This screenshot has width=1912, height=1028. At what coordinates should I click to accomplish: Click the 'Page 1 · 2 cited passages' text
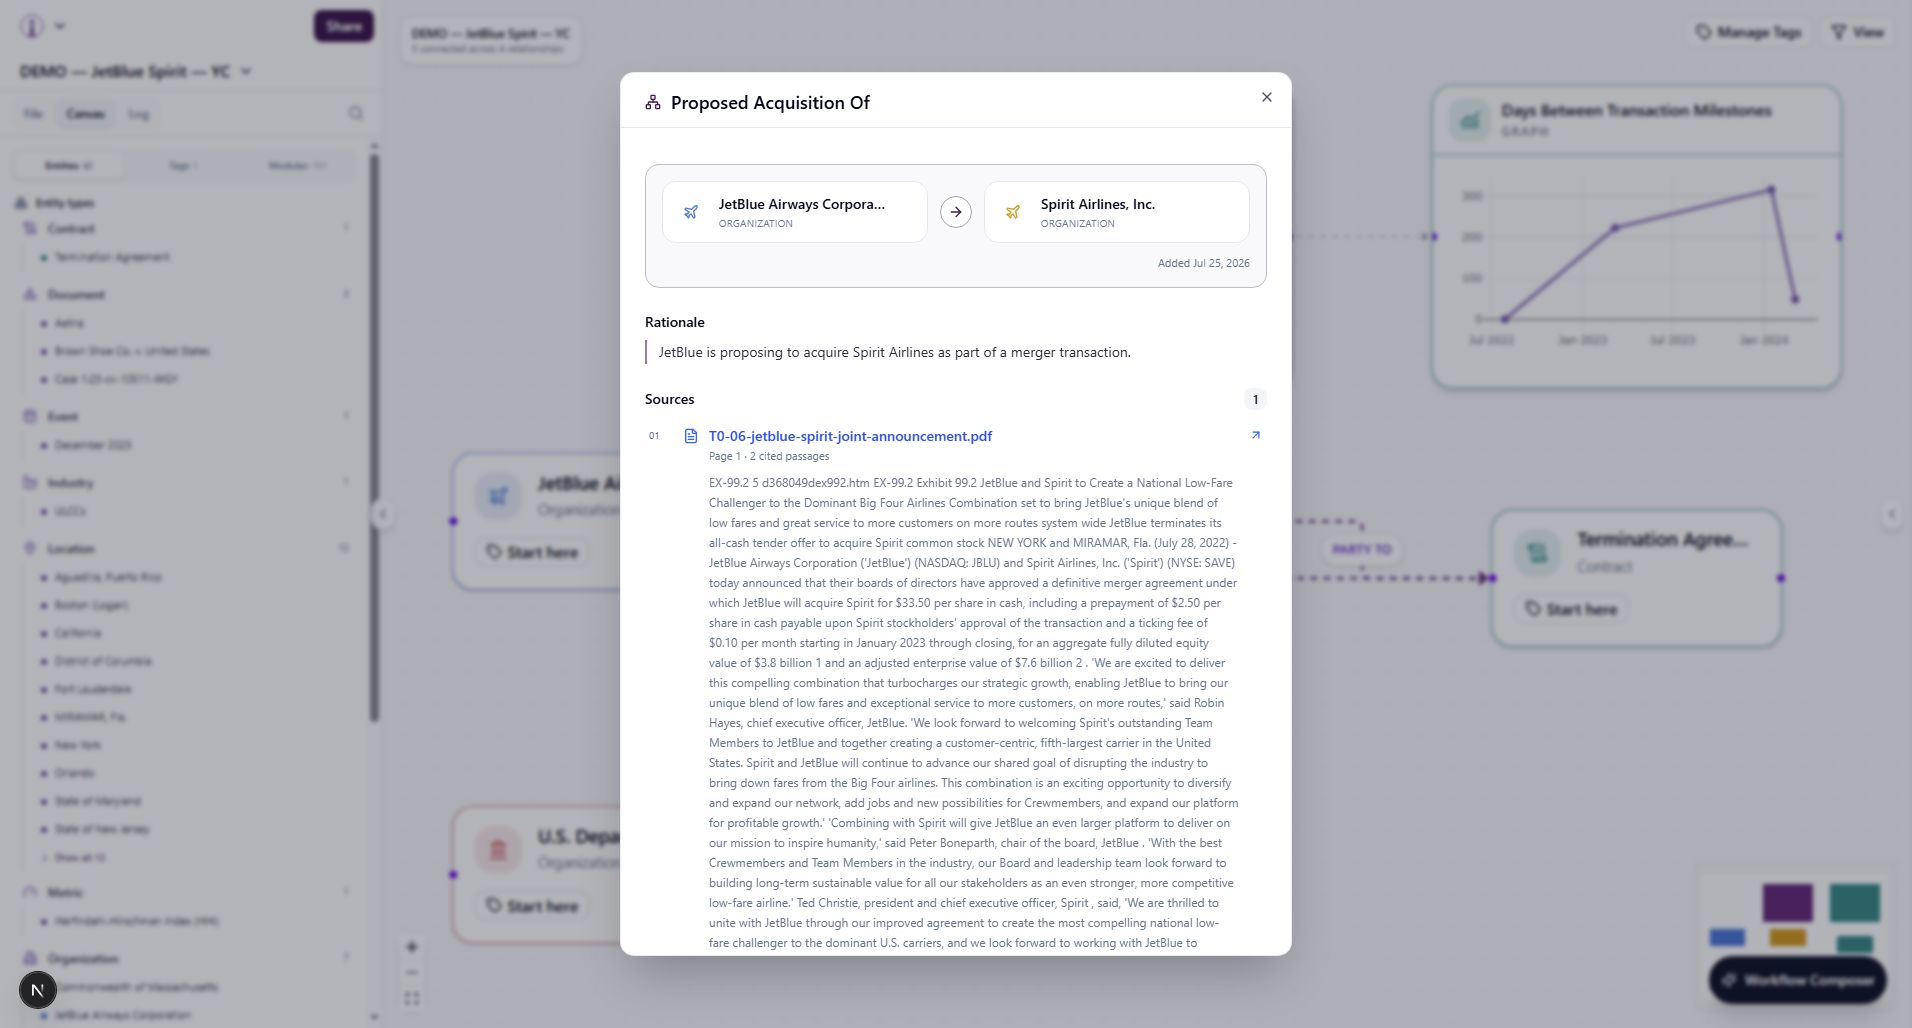click(769, 456)
